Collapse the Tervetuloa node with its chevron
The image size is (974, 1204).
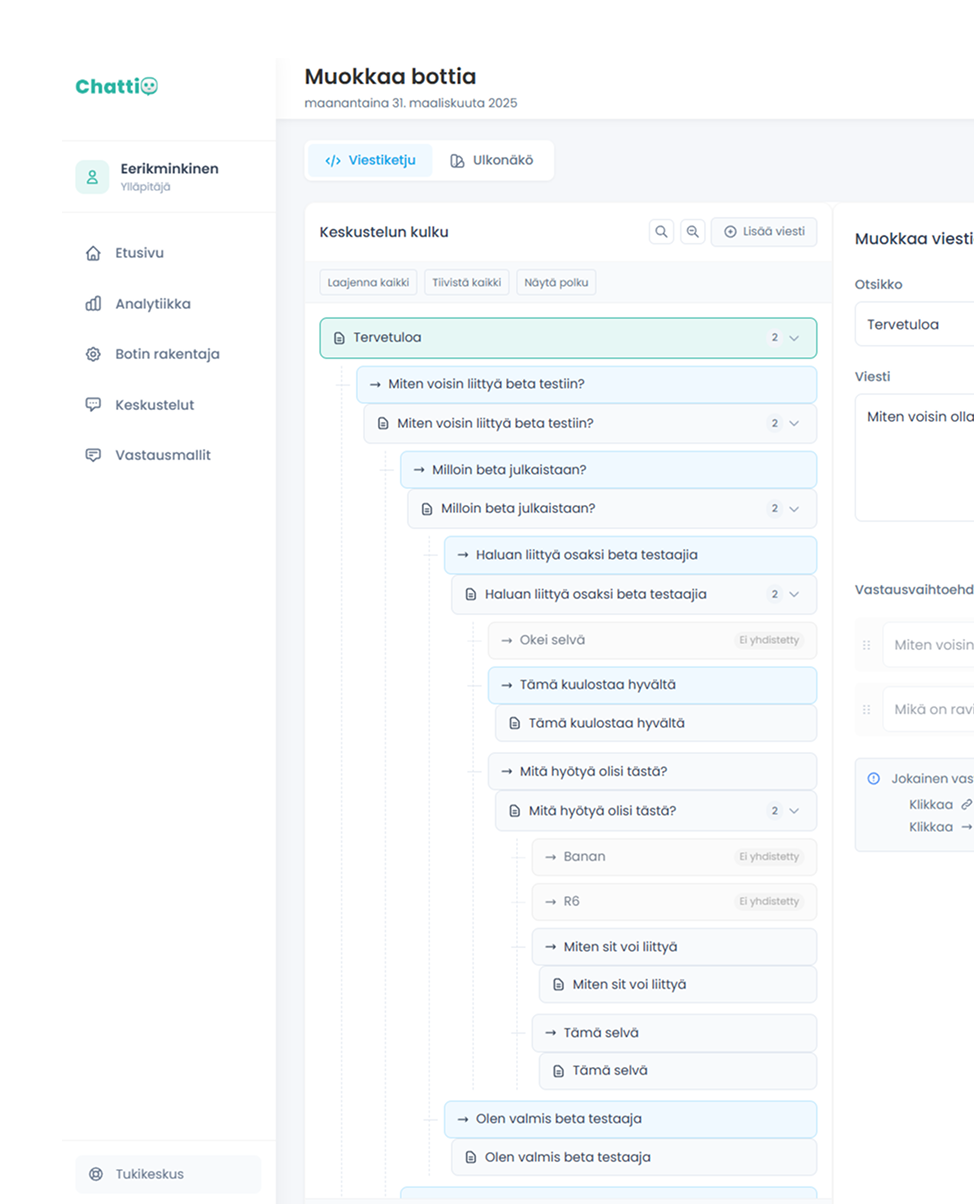tap(794, 338)
